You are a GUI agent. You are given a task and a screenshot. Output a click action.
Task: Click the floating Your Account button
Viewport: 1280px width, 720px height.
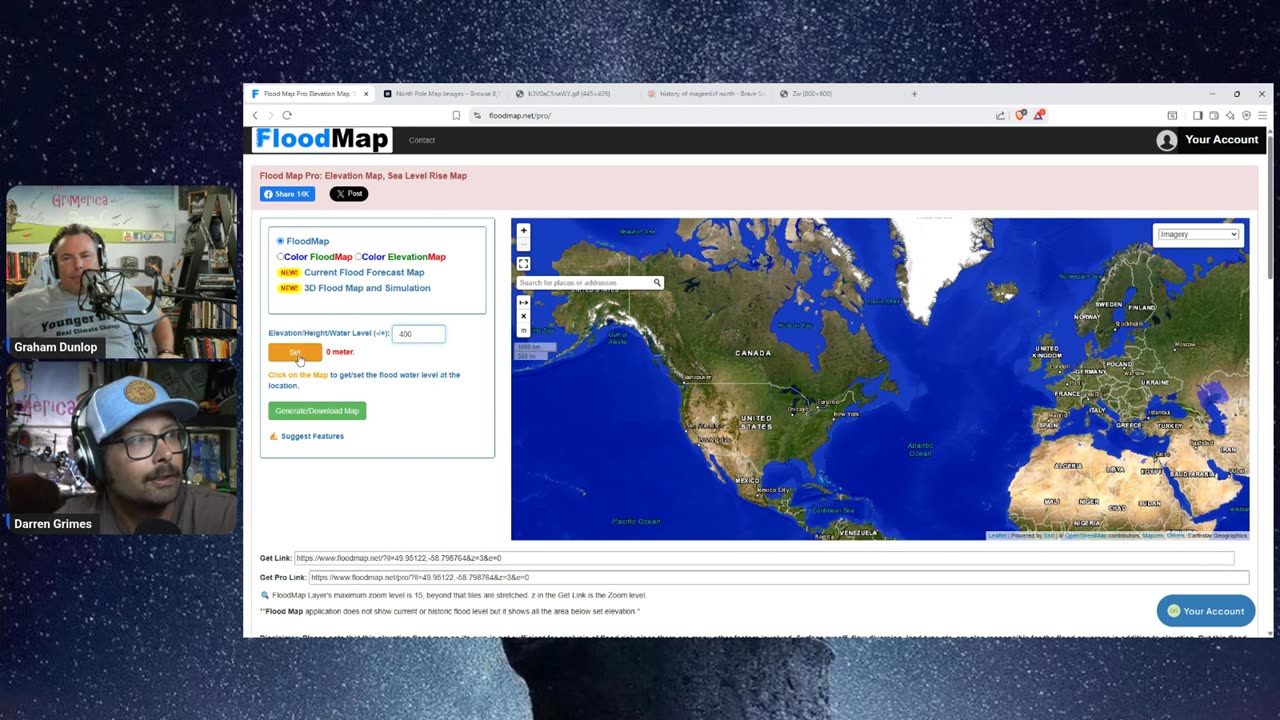click(x=1205, y=611)
